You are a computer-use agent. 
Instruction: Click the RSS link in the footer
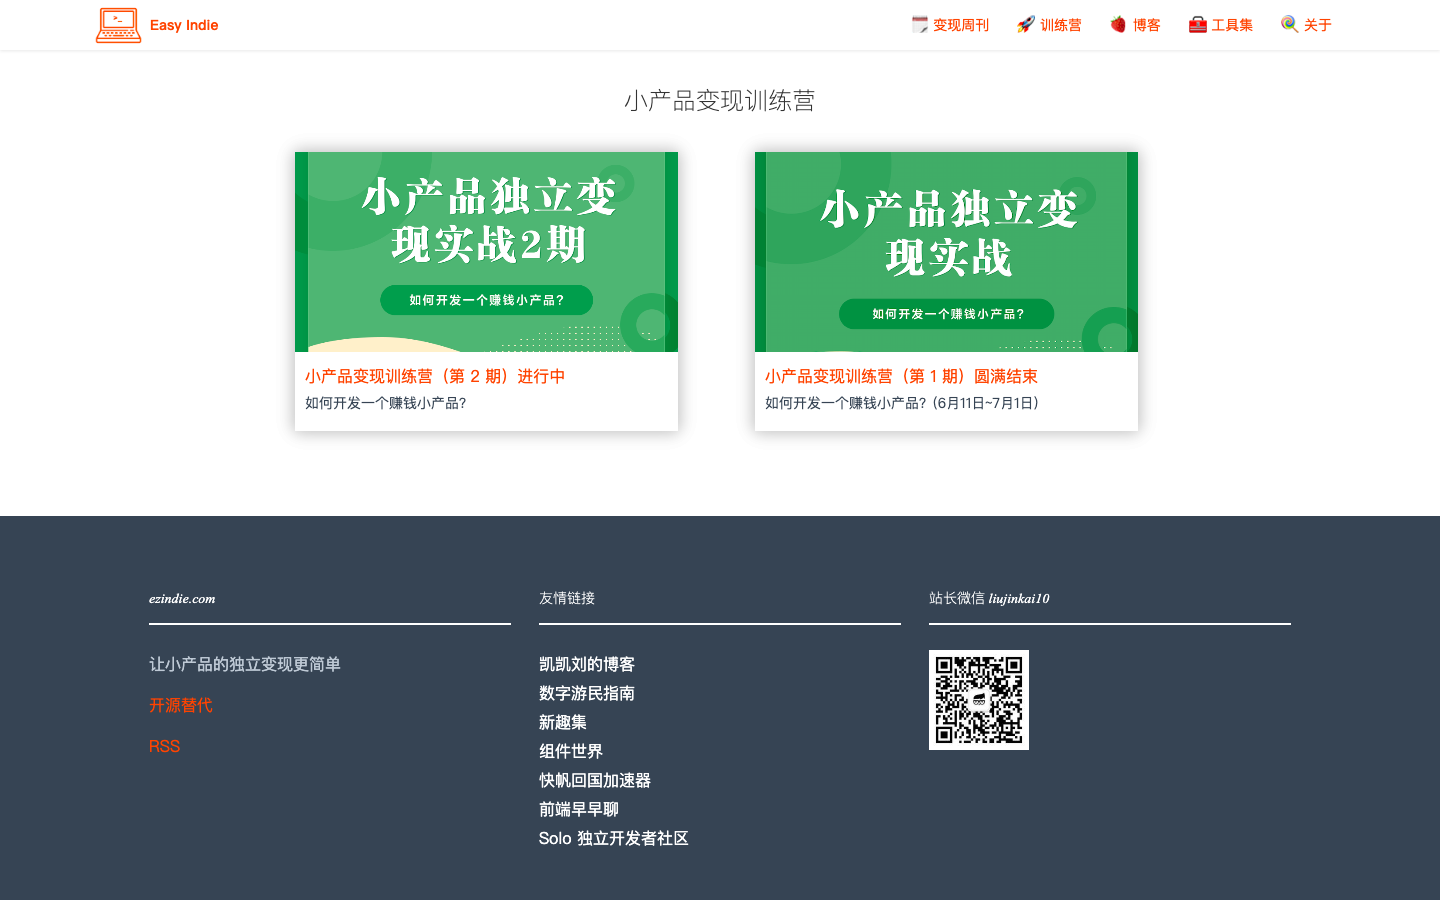164,745
